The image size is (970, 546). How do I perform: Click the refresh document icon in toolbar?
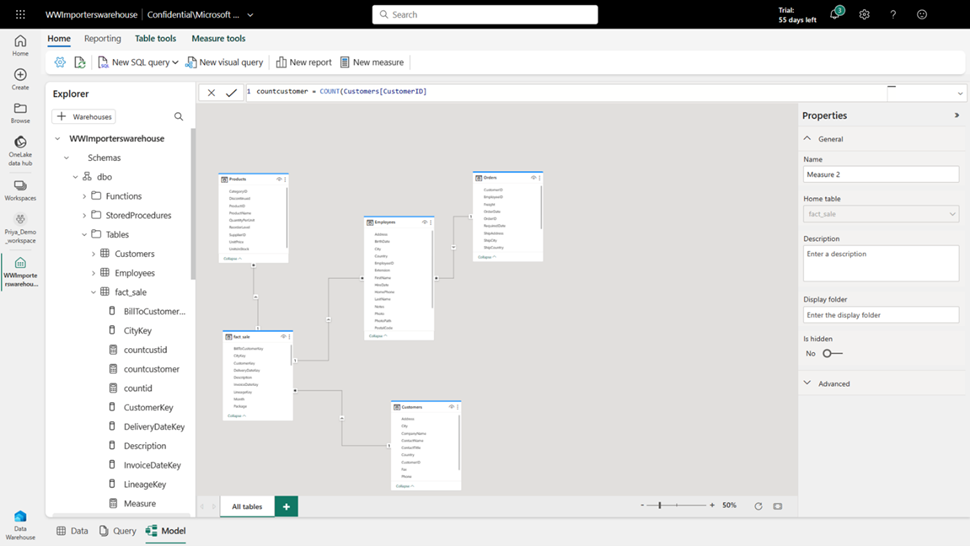pos(80,62)
